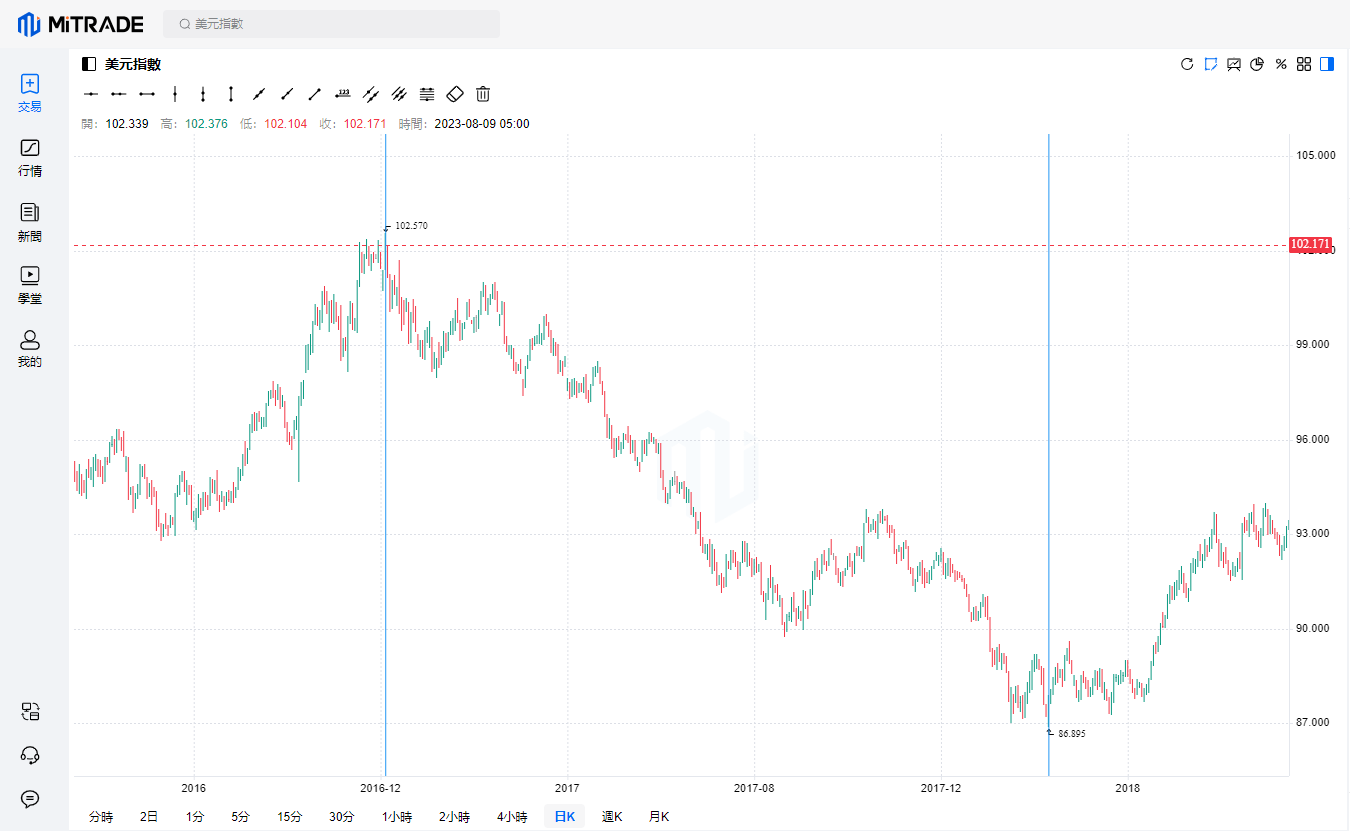1350x831 pixels.
Task: Select the price line 123 drawing tool
Action: click(x=343, y=94)
